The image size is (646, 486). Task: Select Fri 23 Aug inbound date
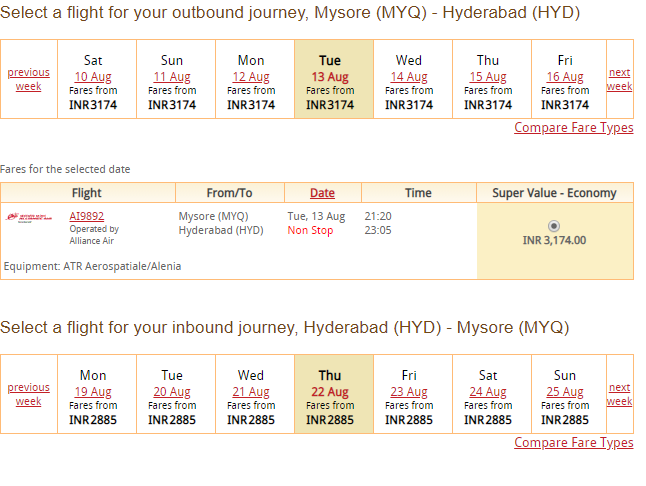pos(409,392)
